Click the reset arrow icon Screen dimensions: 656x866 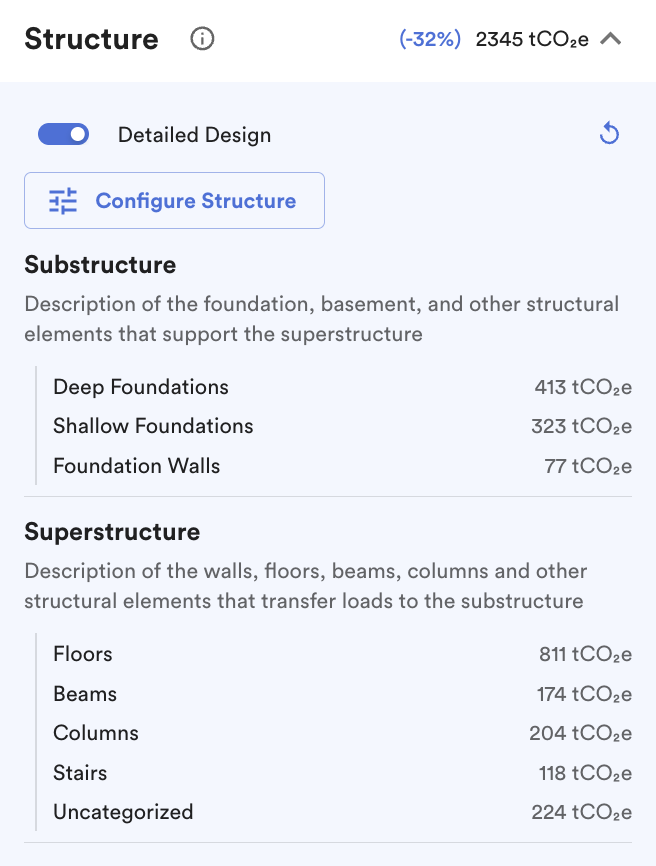pyautogui.click(x=609, y=134)
